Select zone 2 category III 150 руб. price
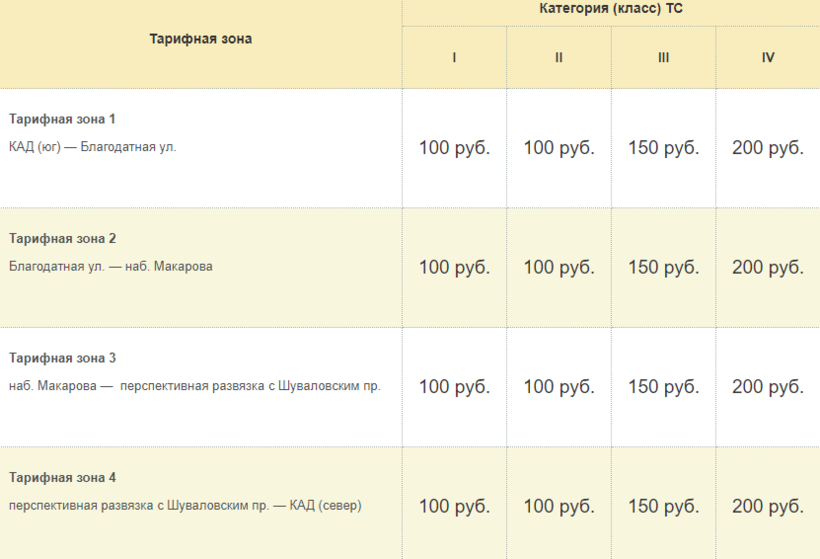 (664, 267)
